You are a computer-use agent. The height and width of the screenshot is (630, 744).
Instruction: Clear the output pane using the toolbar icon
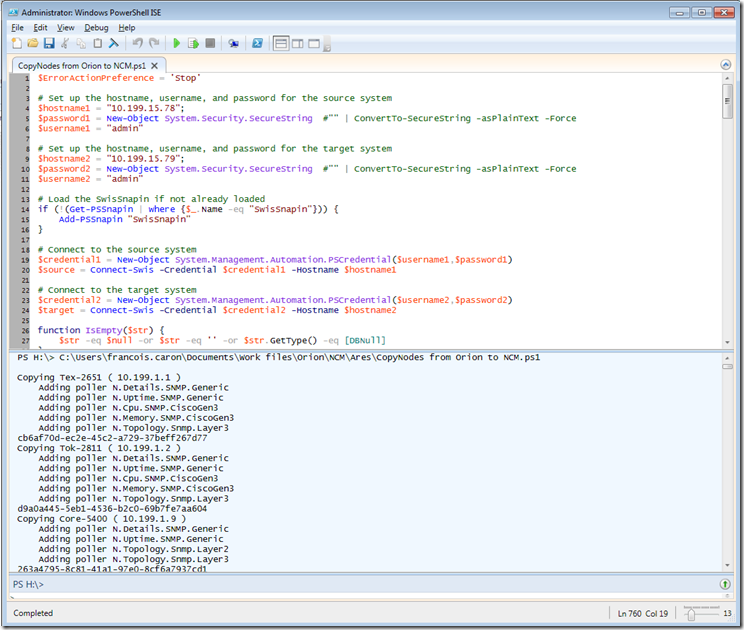click(x=114, y=44)
